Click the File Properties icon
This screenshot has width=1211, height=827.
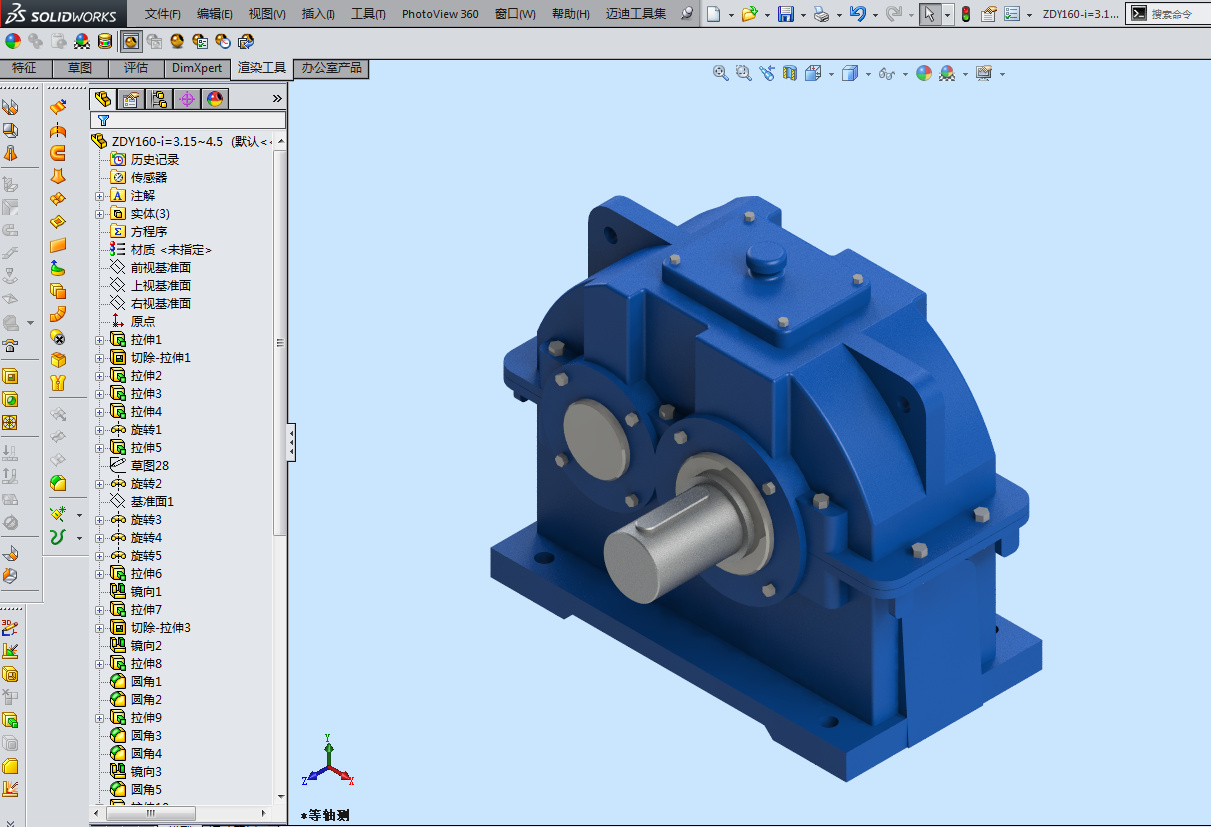pos(989,14)
